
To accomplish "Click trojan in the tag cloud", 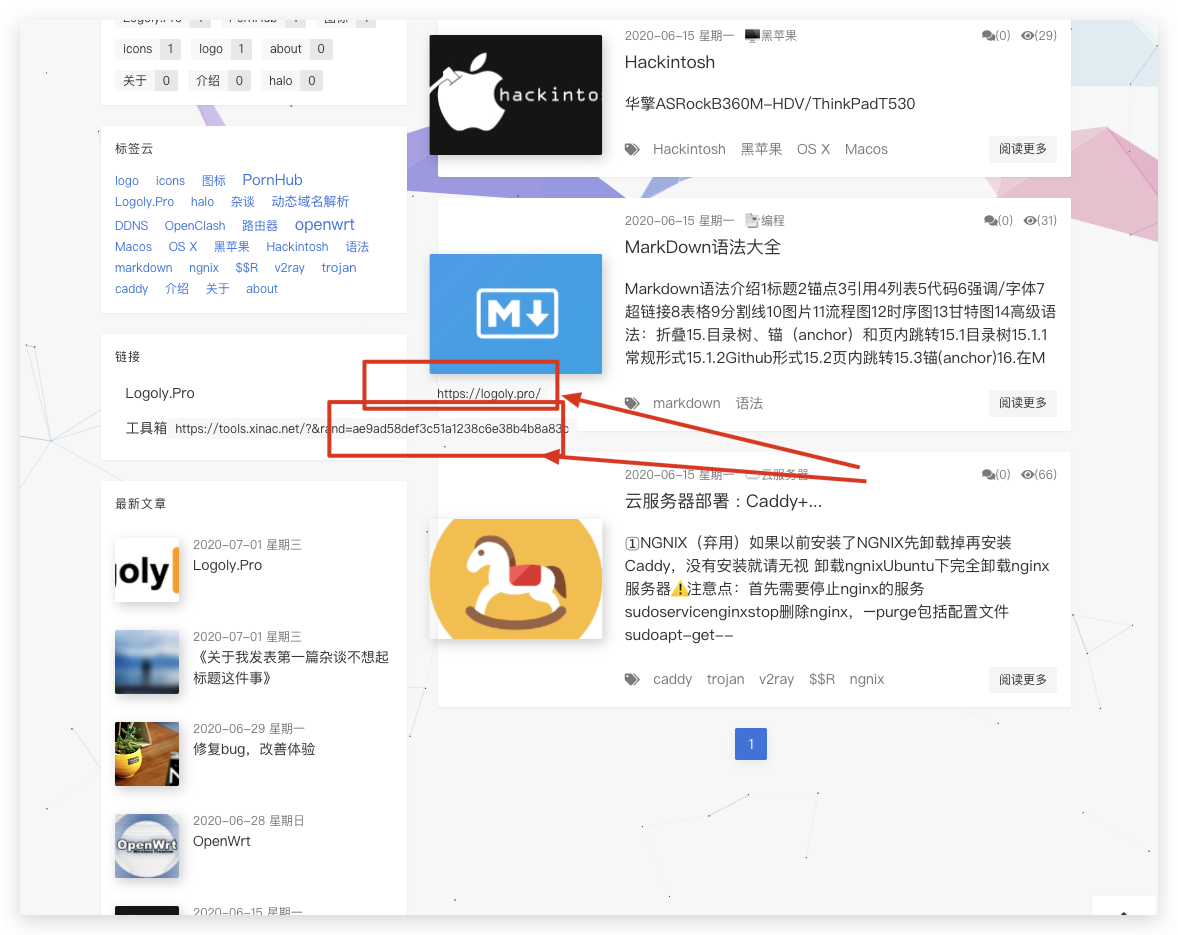I will click(x=339, y=267).
